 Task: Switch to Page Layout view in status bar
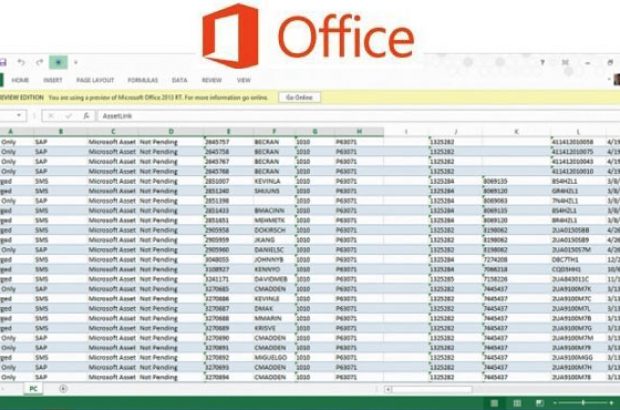(x=517, y=403)
